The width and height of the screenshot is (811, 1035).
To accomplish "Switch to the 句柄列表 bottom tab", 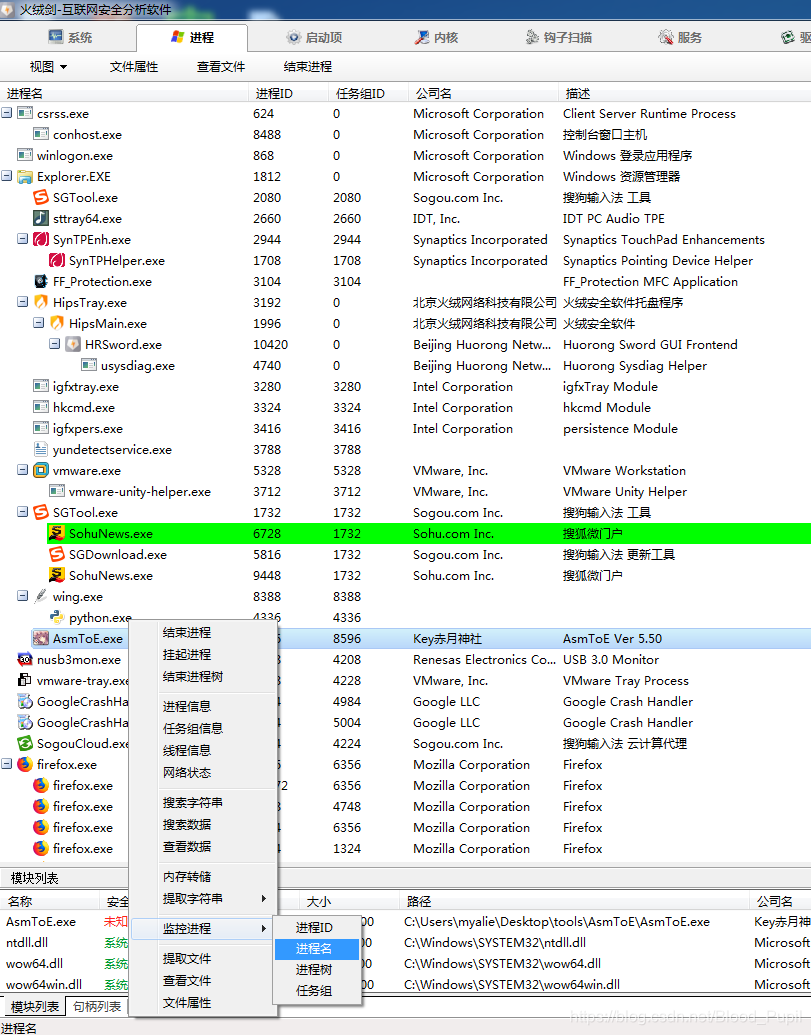I will [x=97, y=1007].
